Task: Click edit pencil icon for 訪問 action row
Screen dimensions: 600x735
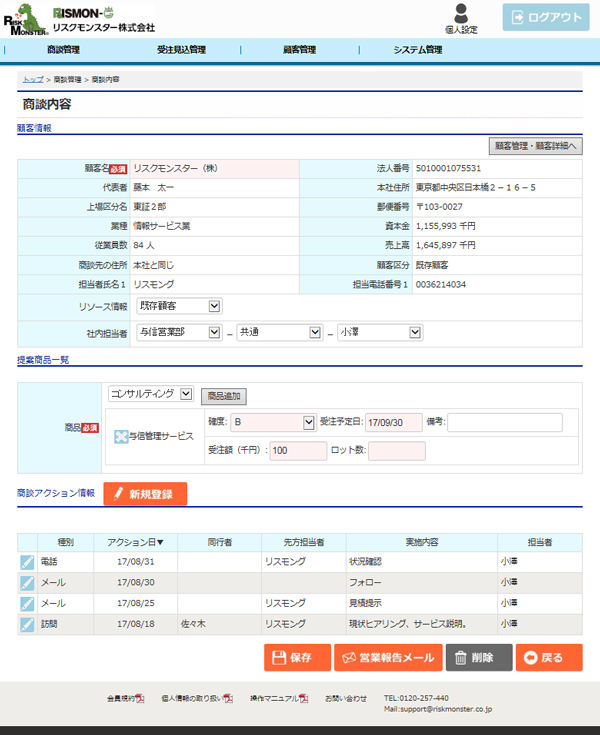Action: pyautogui.click(x=27, y=624)
